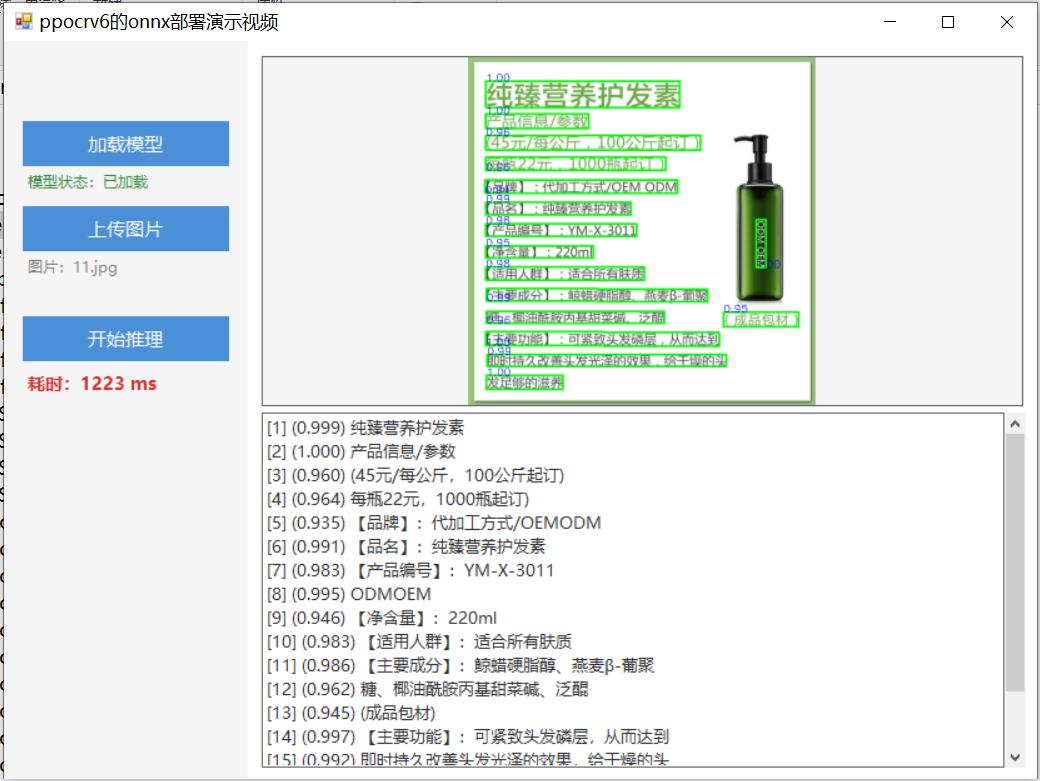Viewport: 1040px width, 781px height.
Task: Select result line '[11] (0.986) 【主要成分】'
Action: [461, 666]
